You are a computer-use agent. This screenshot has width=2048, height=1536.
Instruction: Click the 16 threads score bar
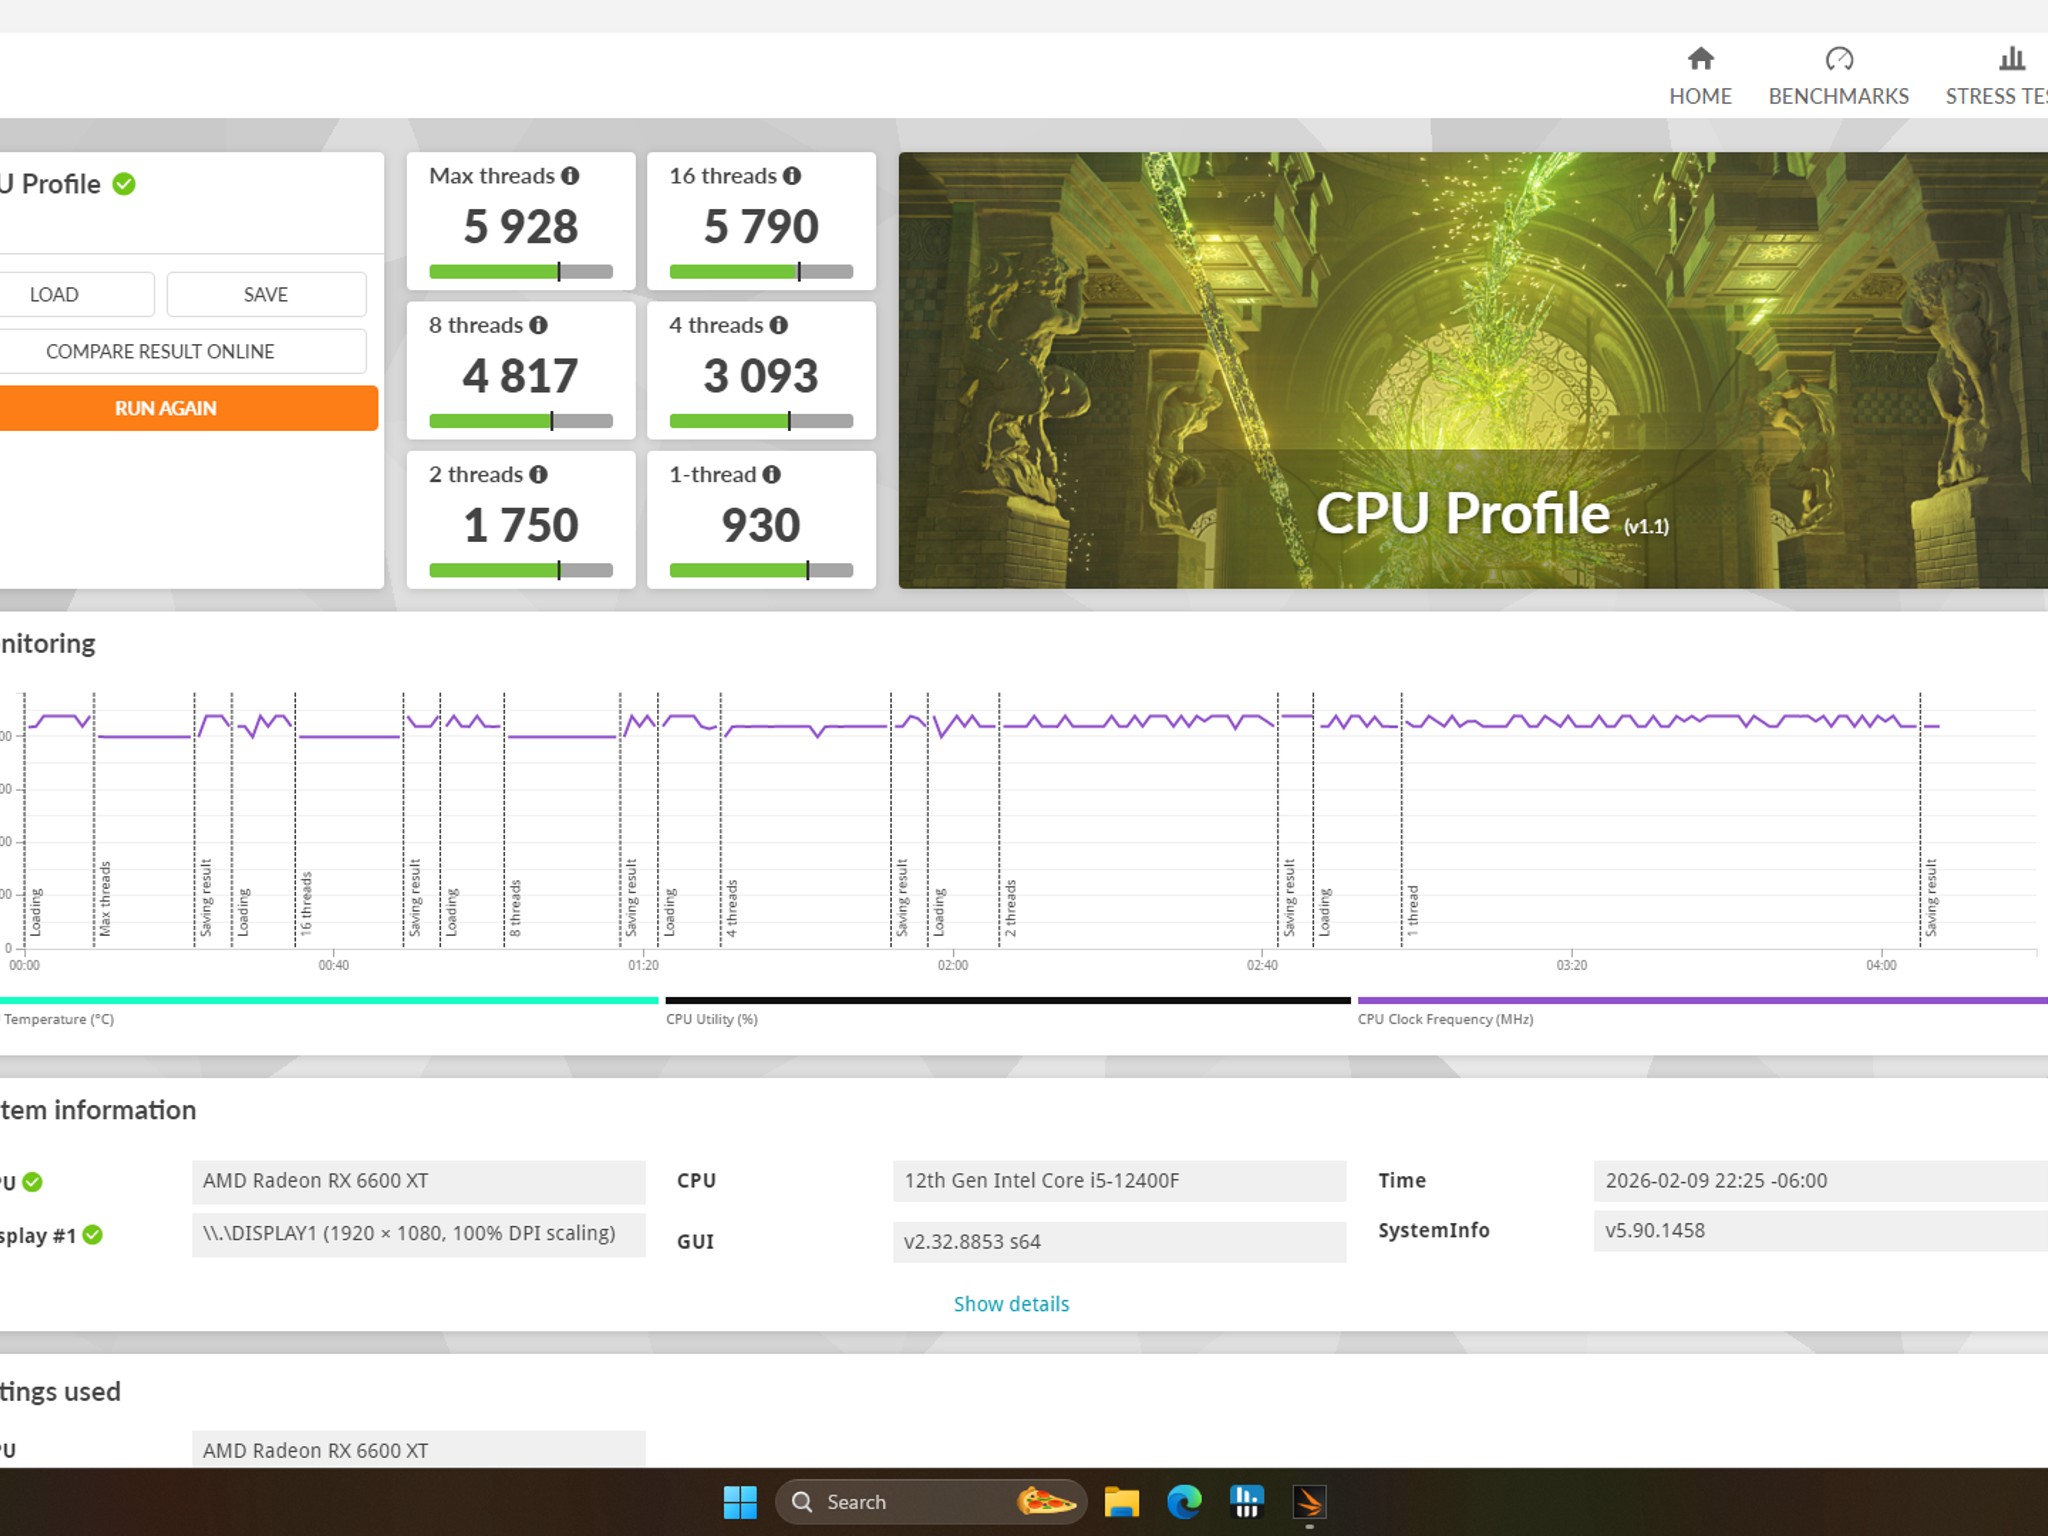tap(761, 271)
